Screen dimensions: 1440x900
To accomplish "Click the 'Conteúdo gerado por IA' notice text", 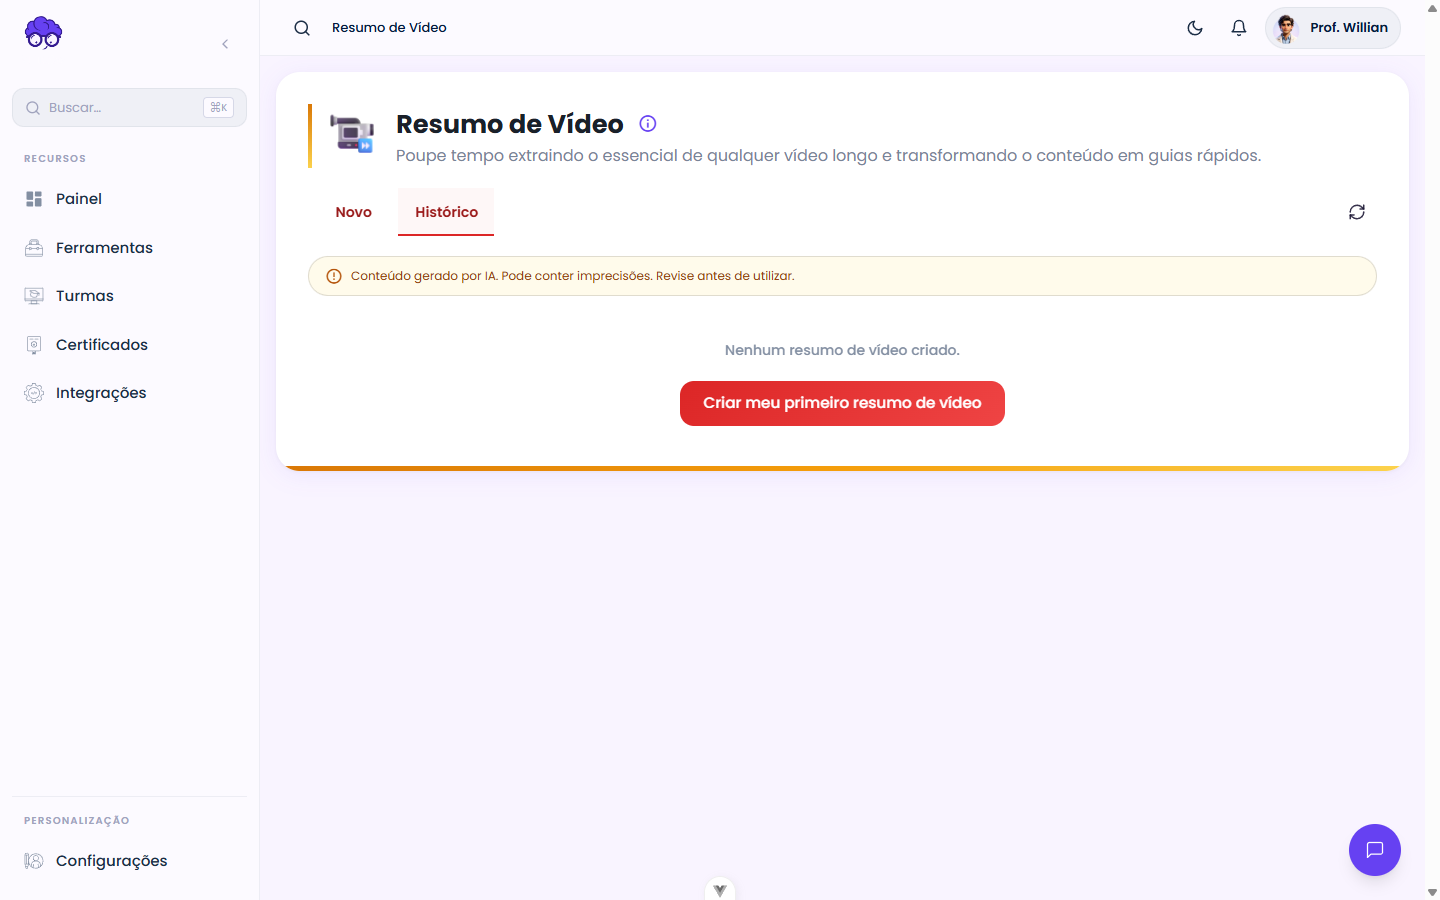I will 572,276.
